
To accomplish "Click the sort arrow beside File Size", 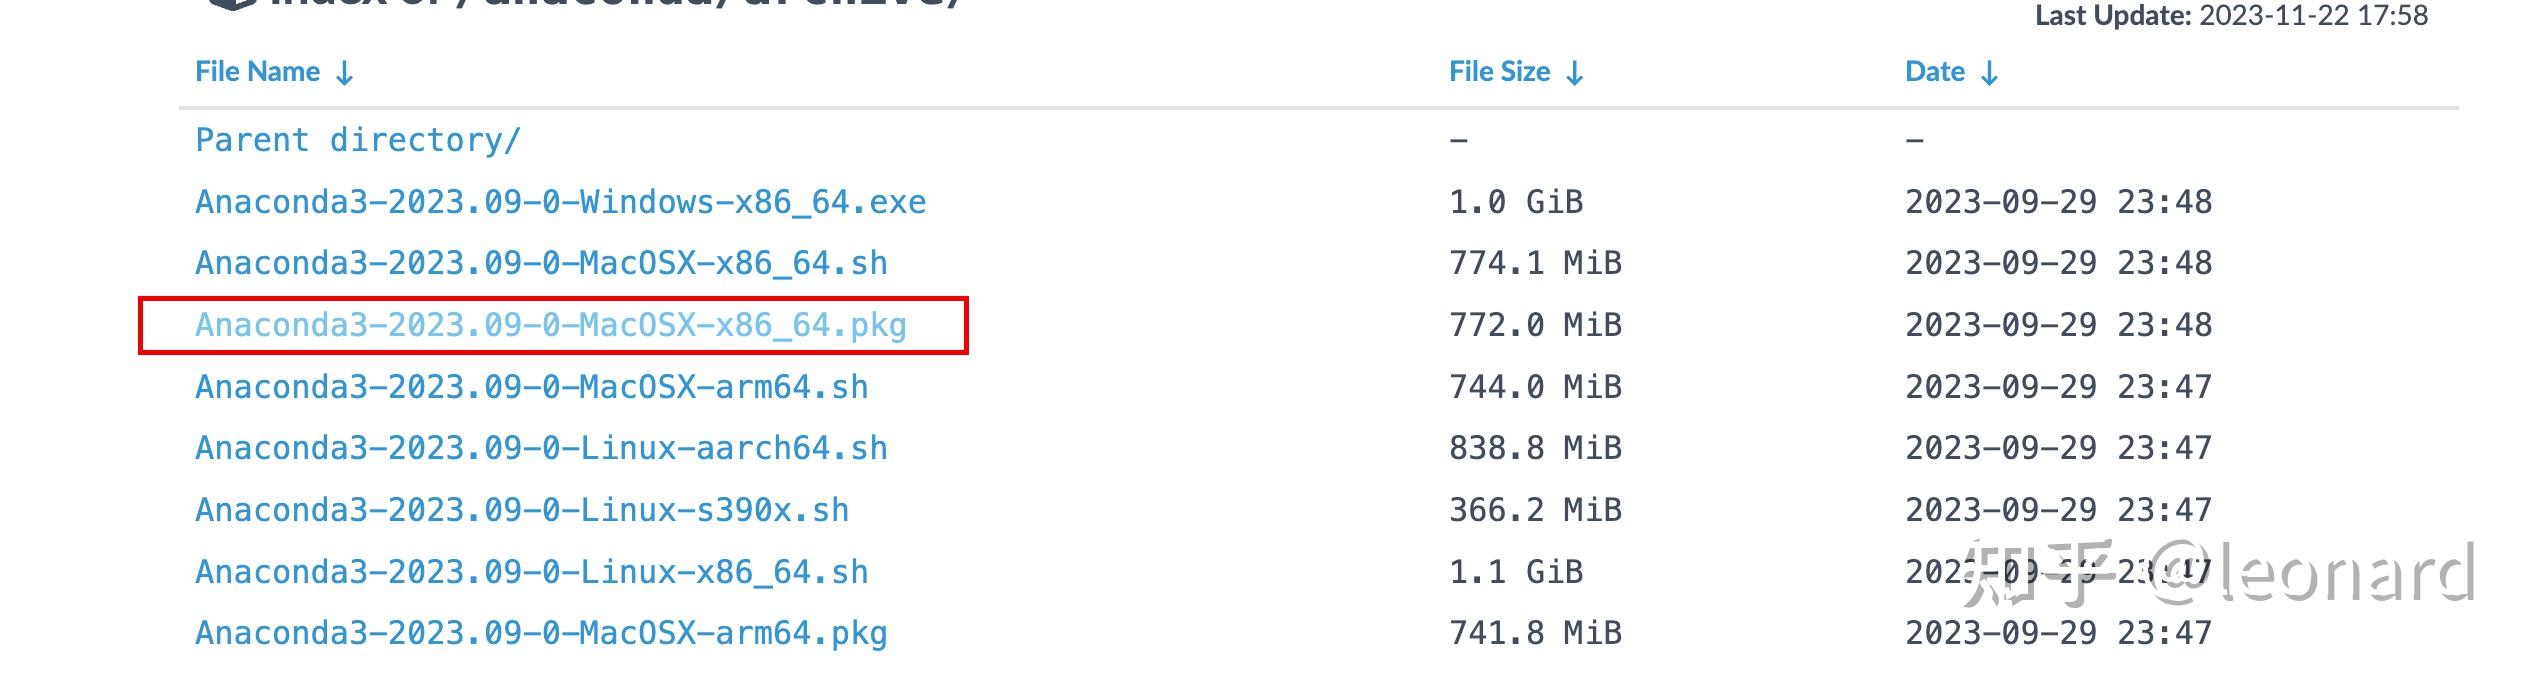I will [x=1575, y=73].
